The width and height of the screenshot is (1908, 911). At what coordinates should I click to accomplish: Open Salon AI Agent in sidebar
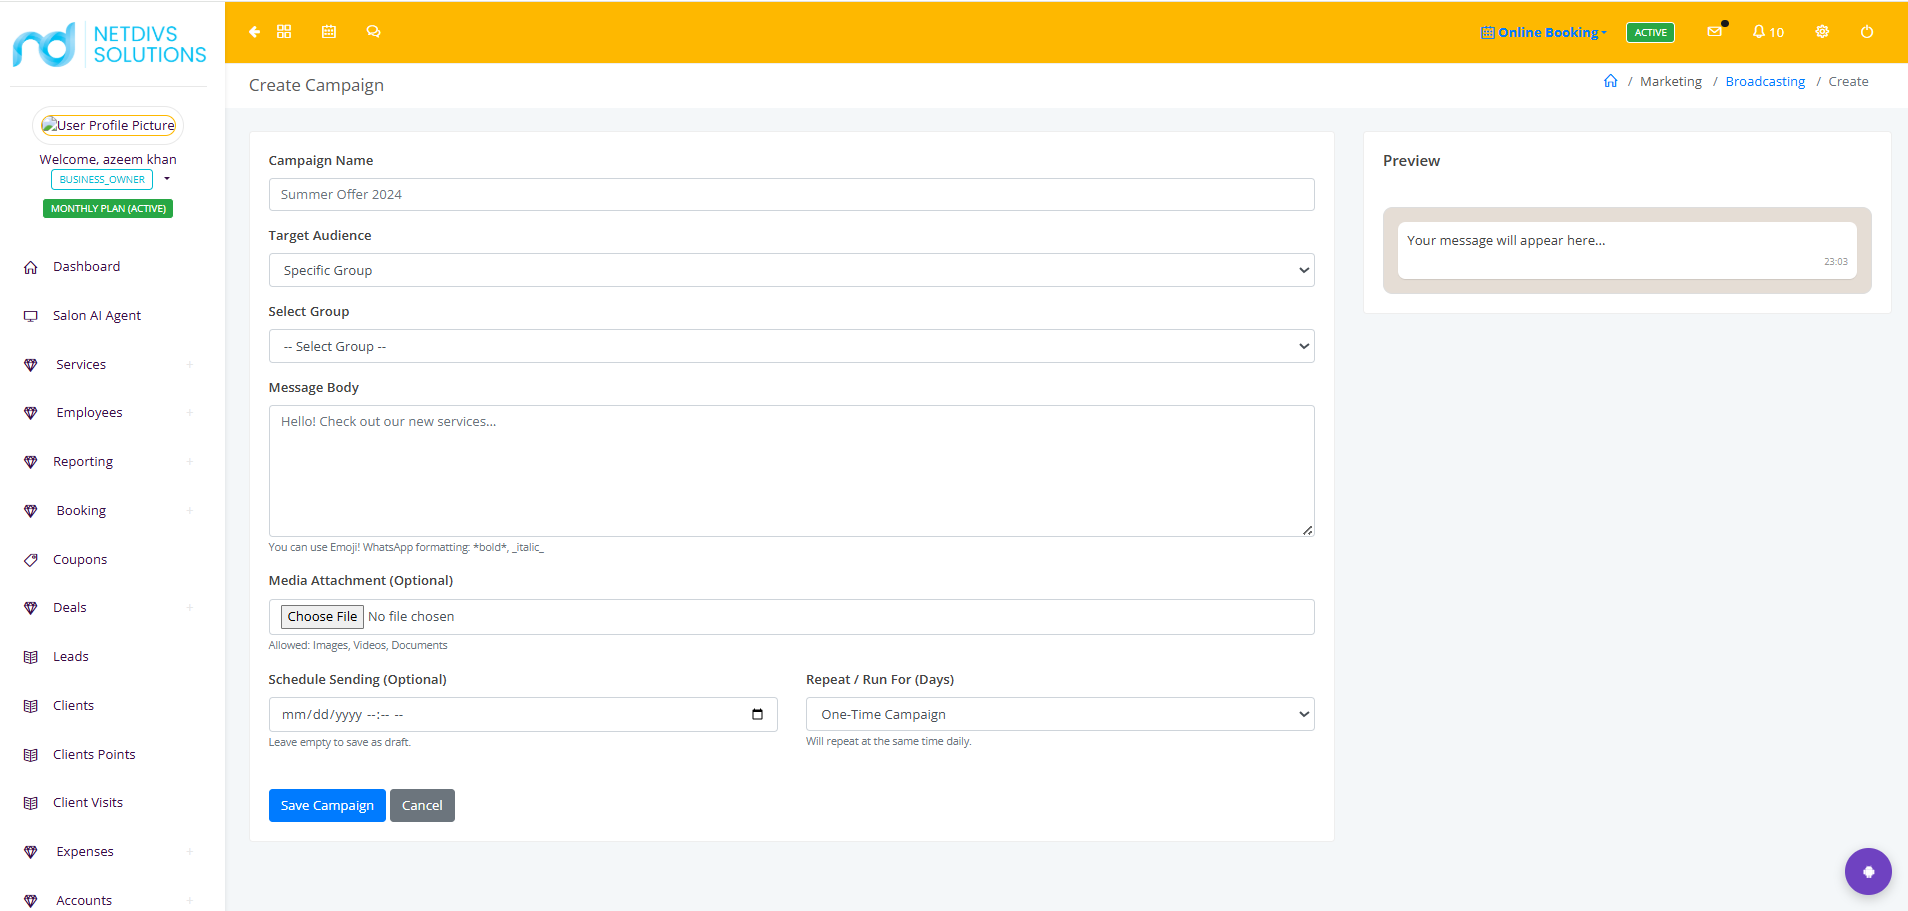(x=97, y=316)
